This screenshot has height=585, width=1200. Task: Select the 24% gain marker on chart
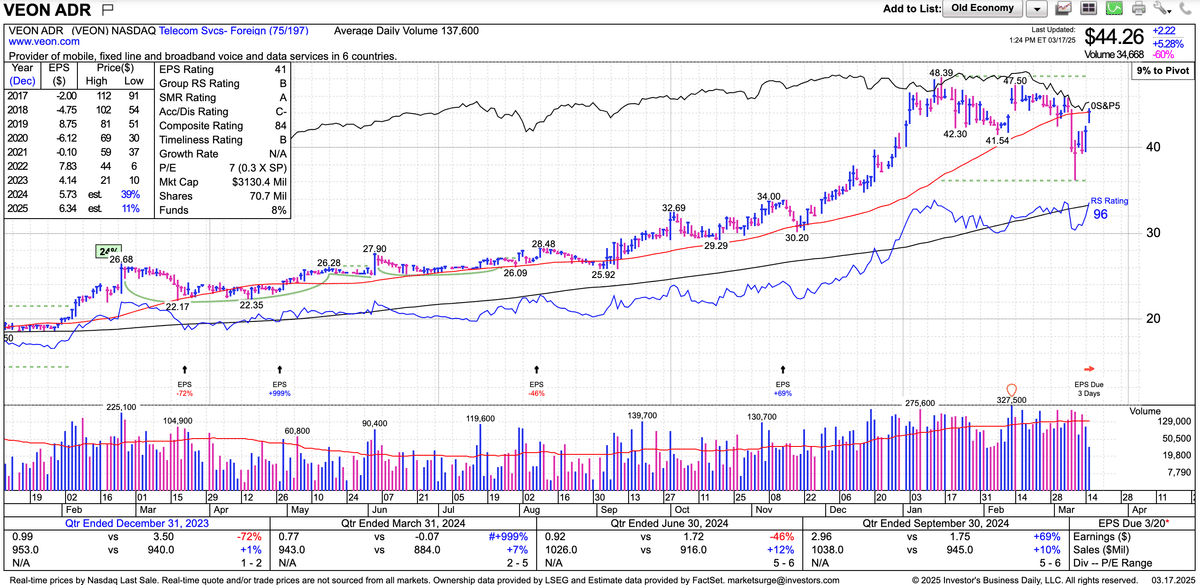click(108, 250)
